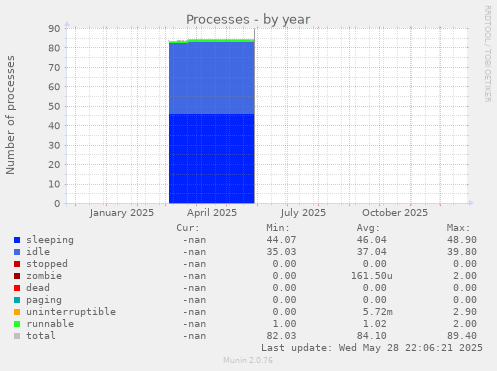Select the 'idle' legend label

(x=38, y=252)
